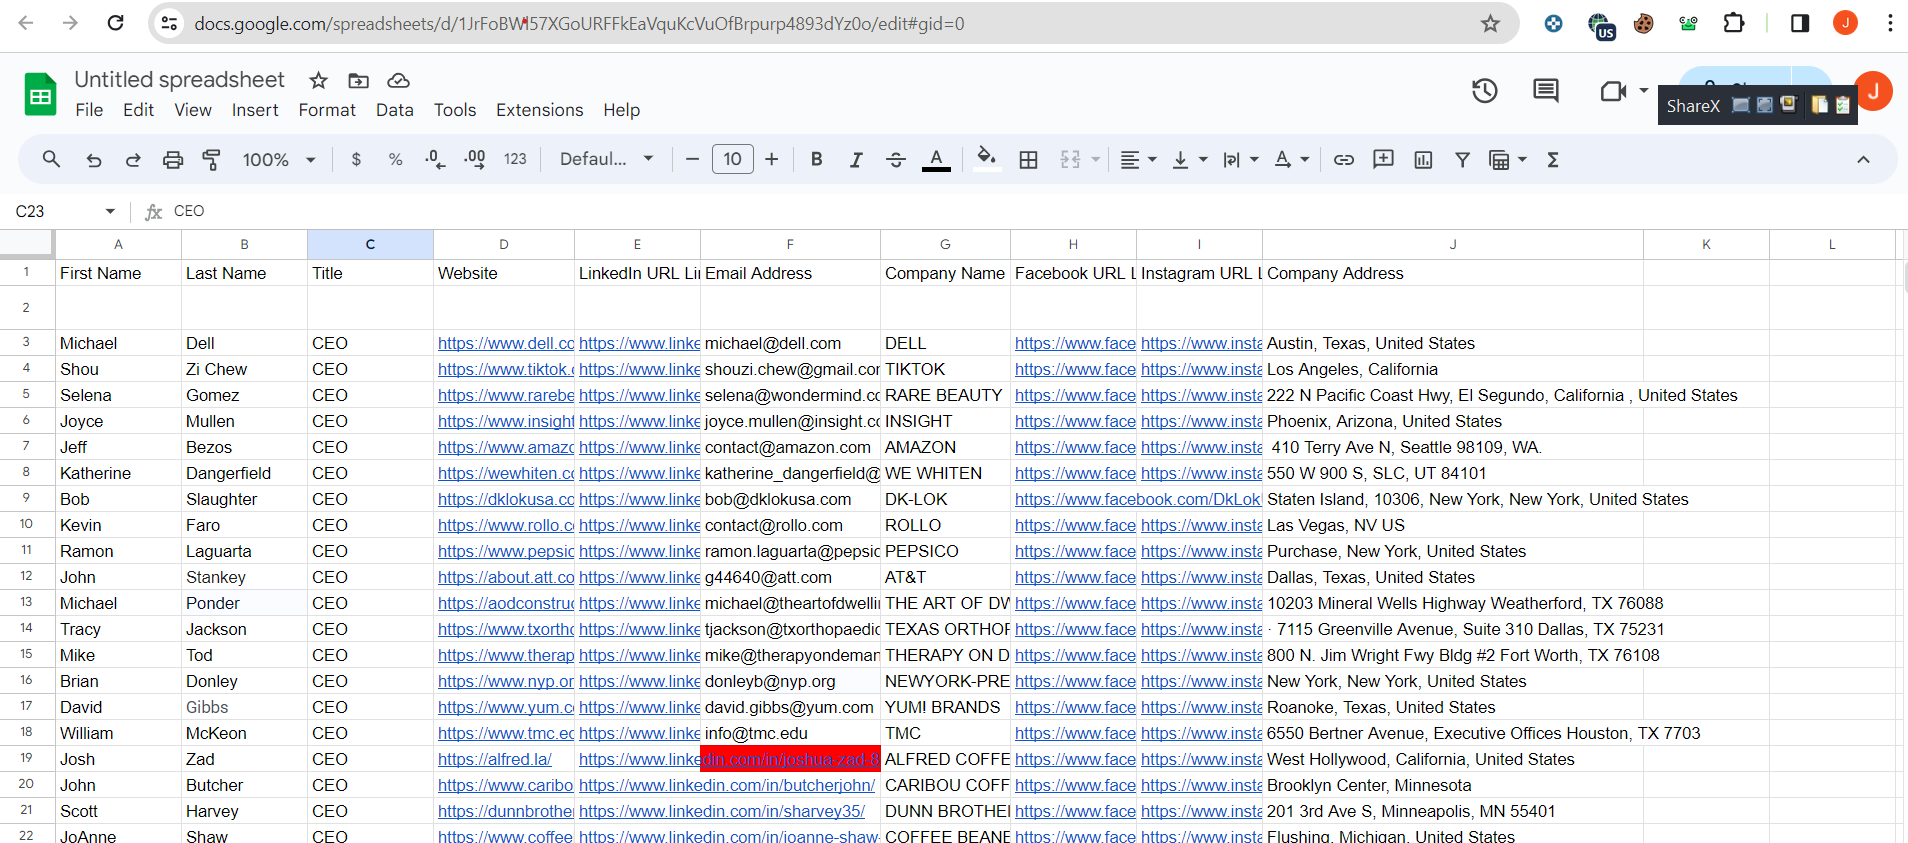This screenshot has width=1908, height=843.
Task: Toggle italic formatting
Action: click(x=856, y=160)
